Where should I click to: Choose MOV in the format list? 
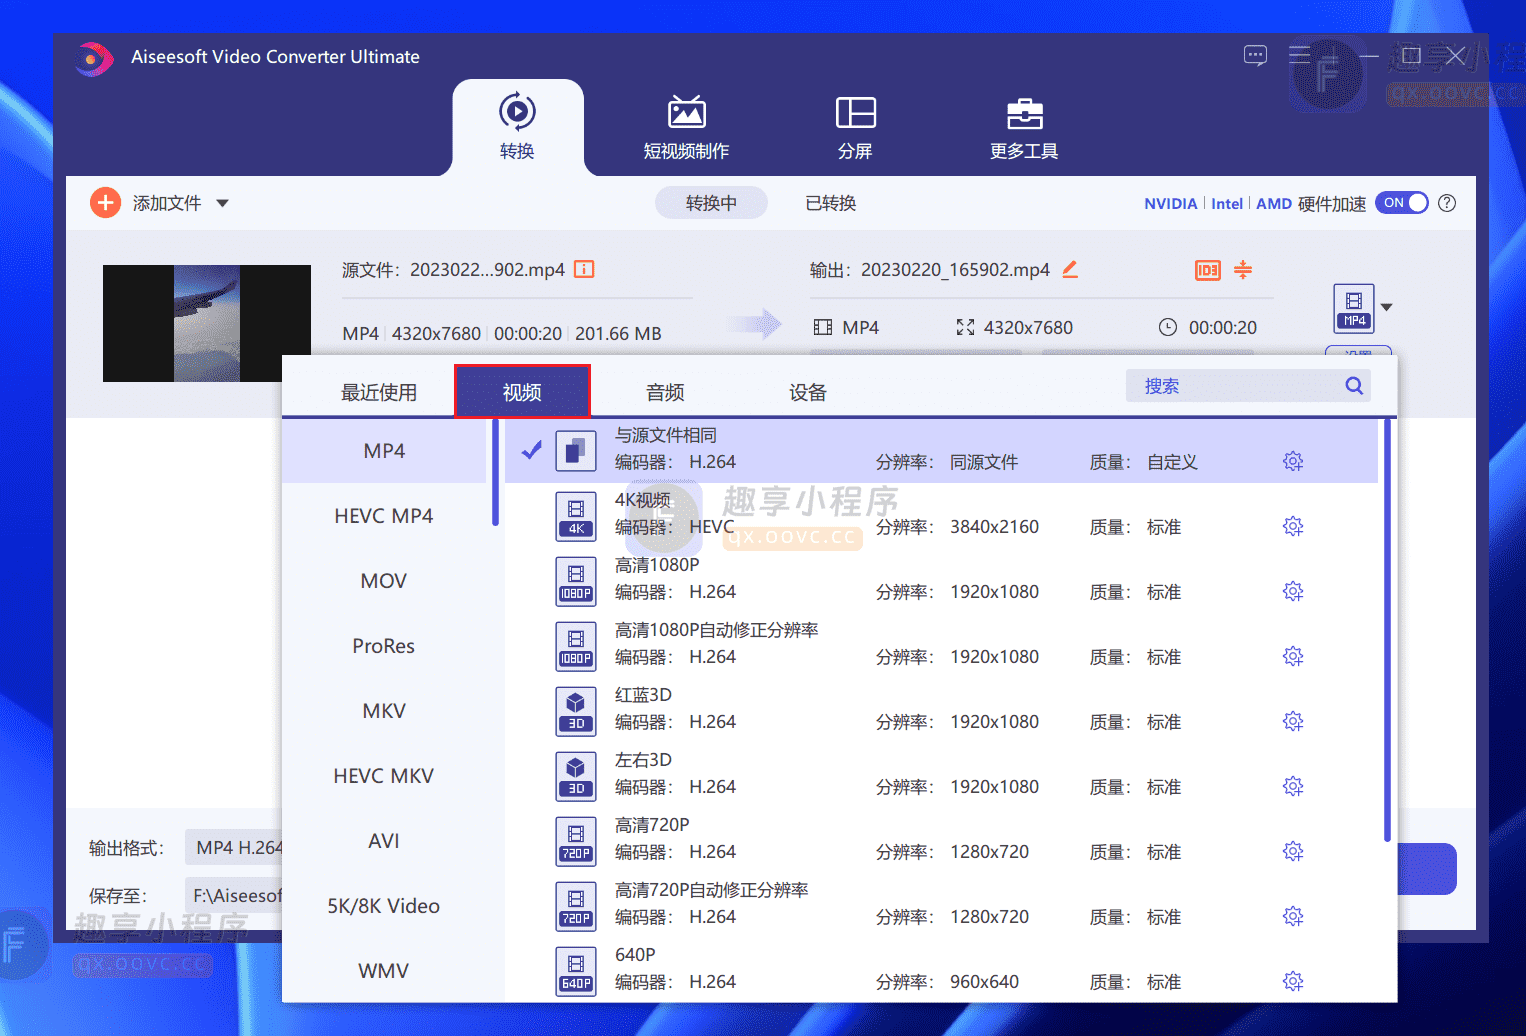[x=384, y=581]
